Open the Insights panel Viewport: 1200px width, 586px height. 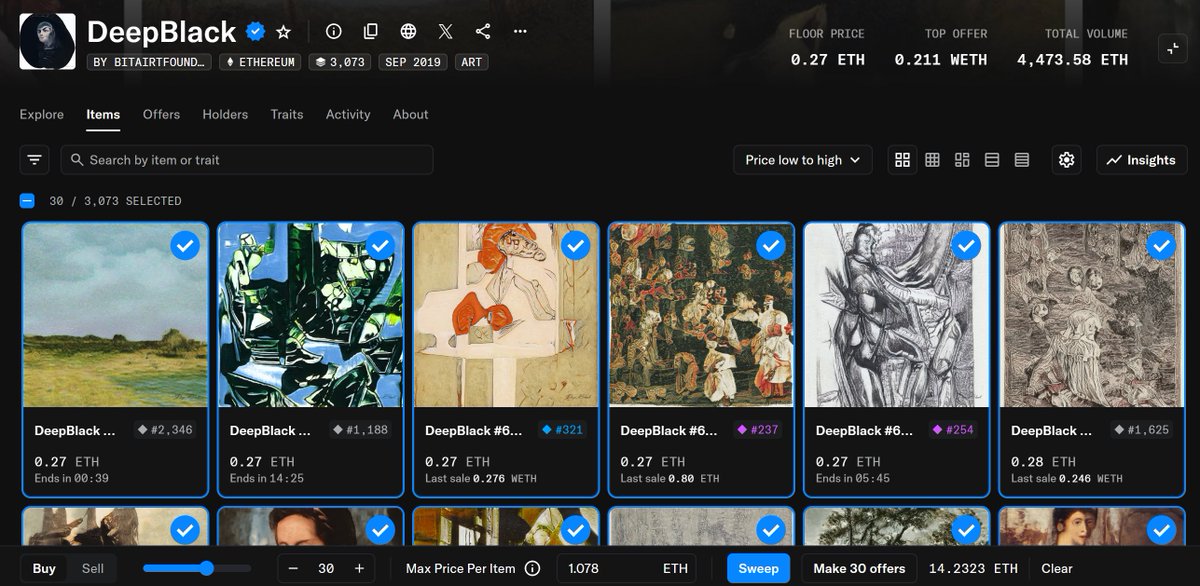[x=1142, y=160]
